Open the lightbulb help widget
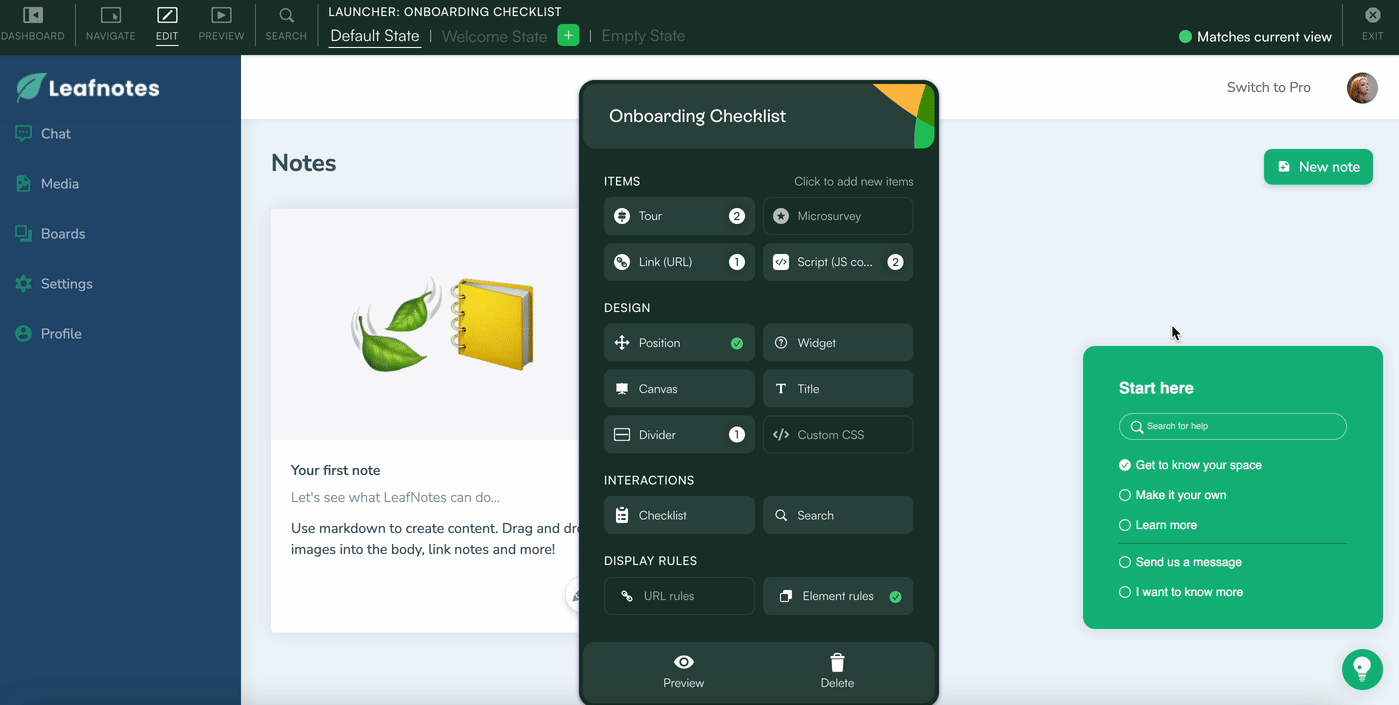Viewport: 1399px width, 705px height. [1361, 669]
